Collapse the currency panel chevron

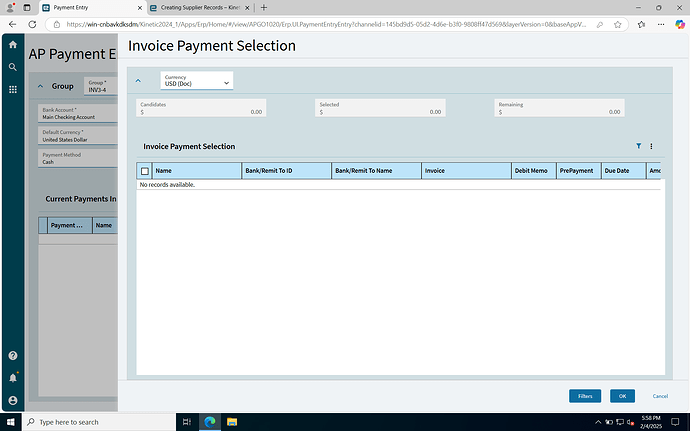[138, 81]
